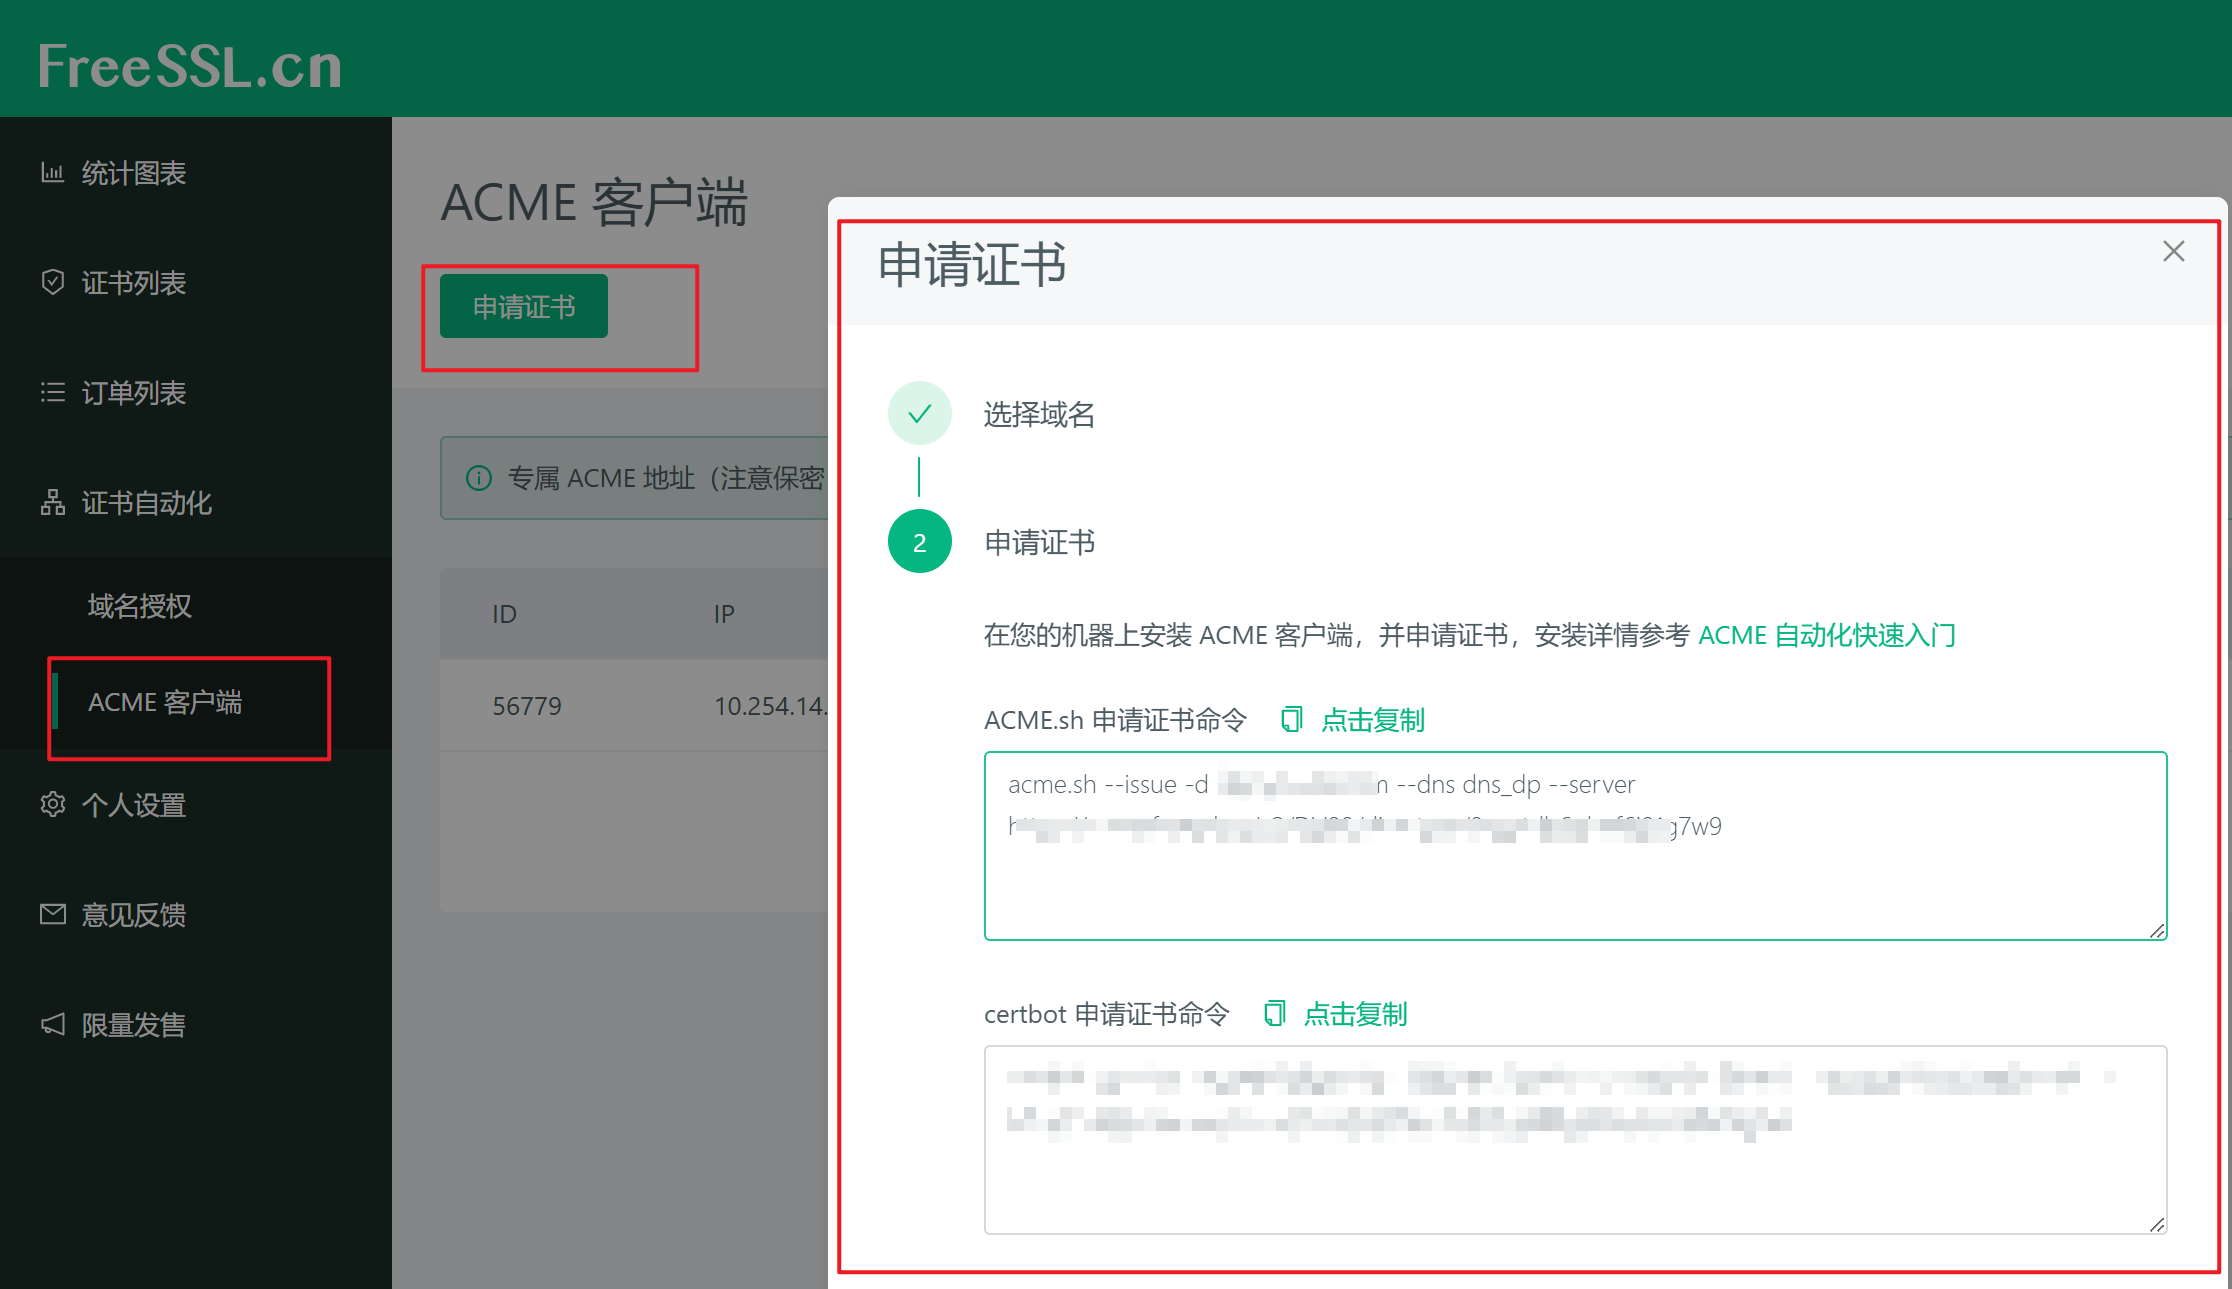Open the 域名授权 submenu item
This screenshot has height=1289, width=2232.
click(x=140, y=606)
